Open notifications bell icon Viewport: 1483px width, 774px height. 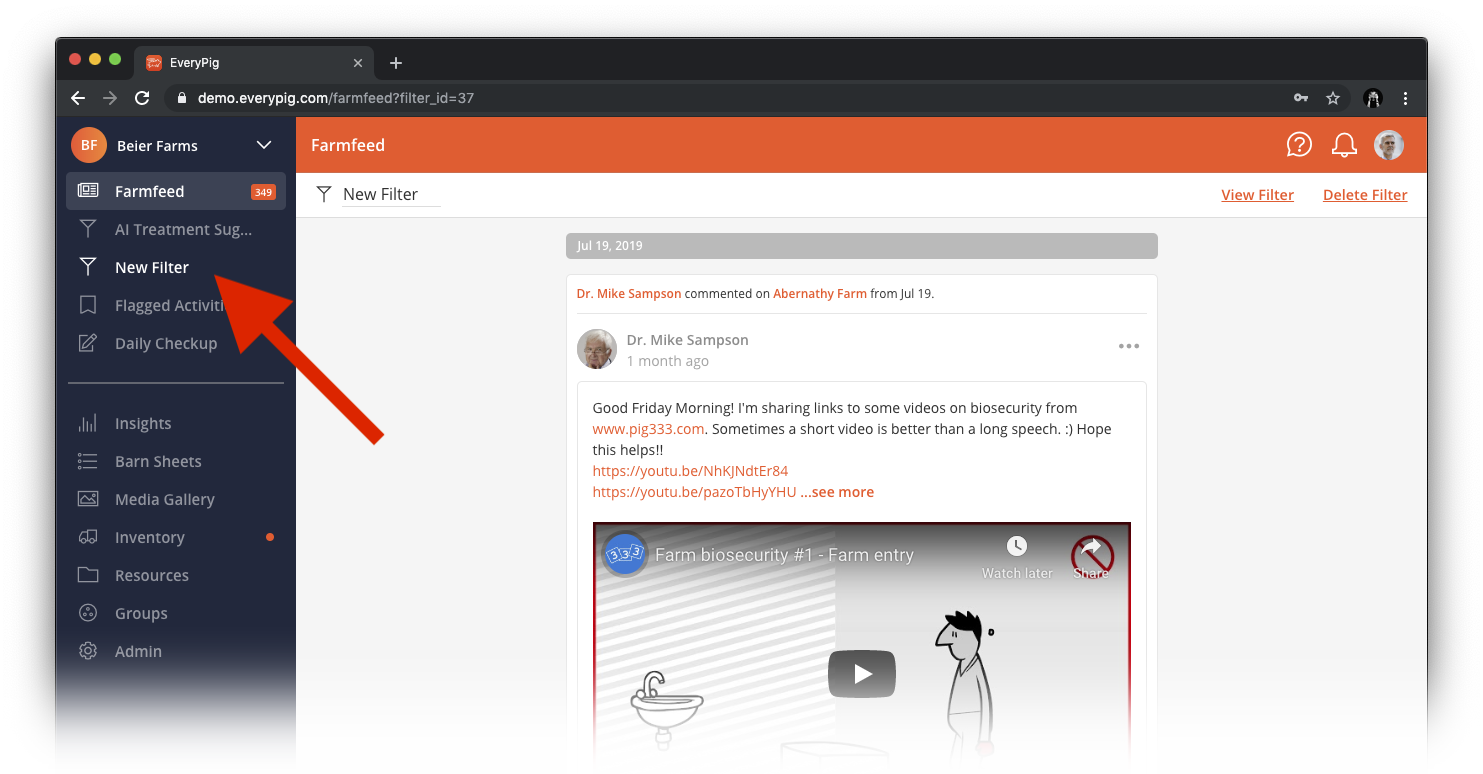[x=1344, y=145]
